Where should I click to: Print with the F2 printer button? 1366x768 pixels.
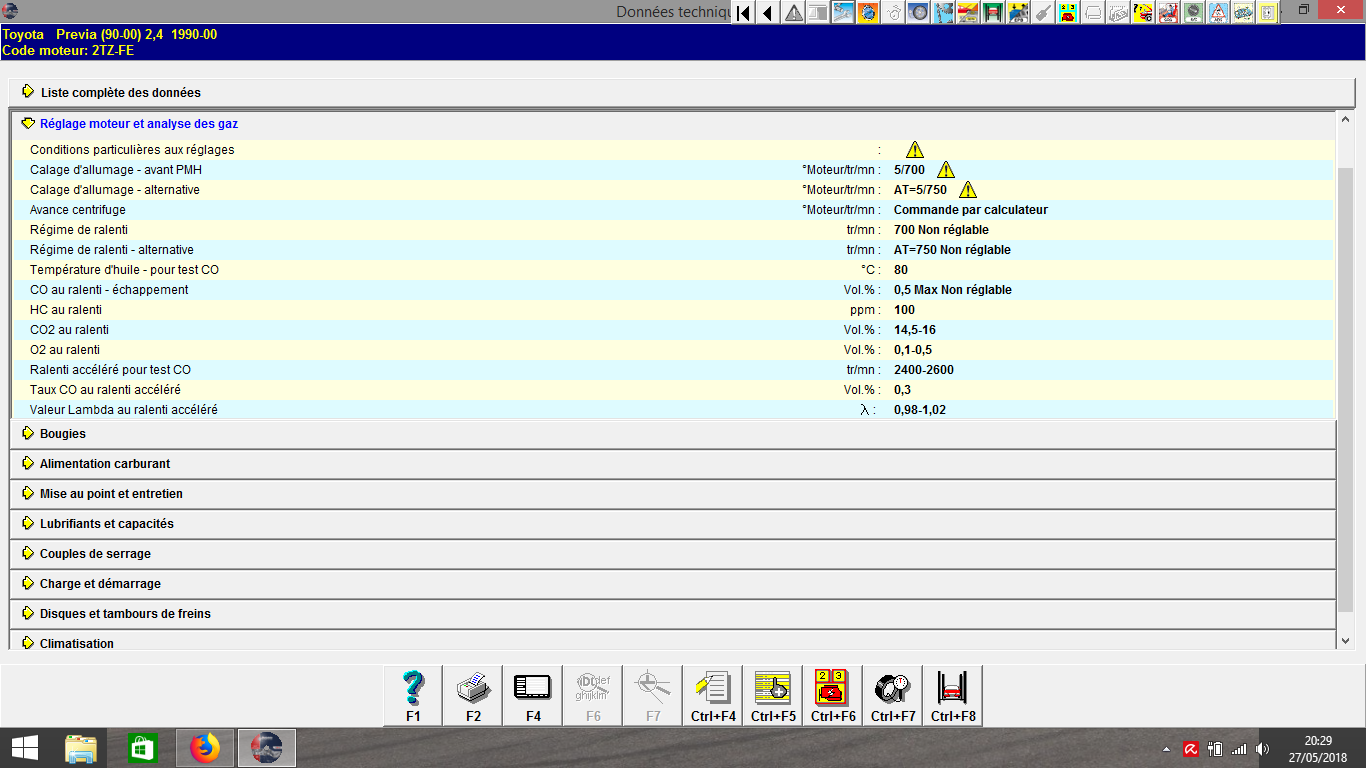click(x=473, y=695)
